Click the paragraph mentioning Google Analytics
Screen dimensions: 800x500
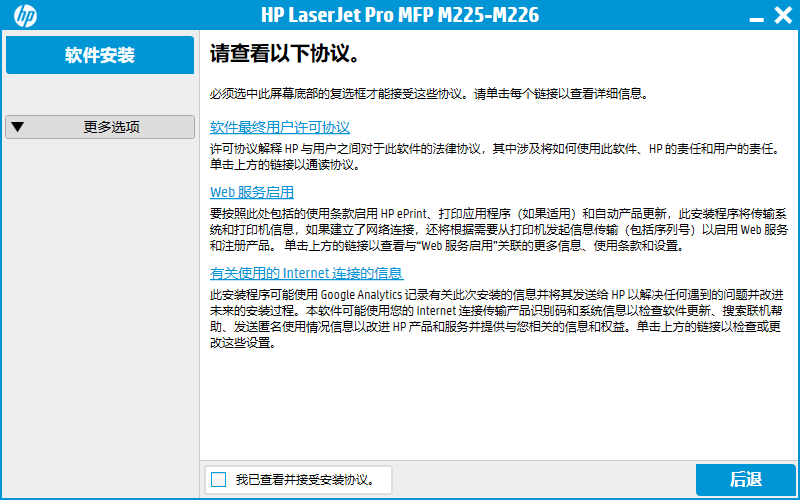[497, 319]
